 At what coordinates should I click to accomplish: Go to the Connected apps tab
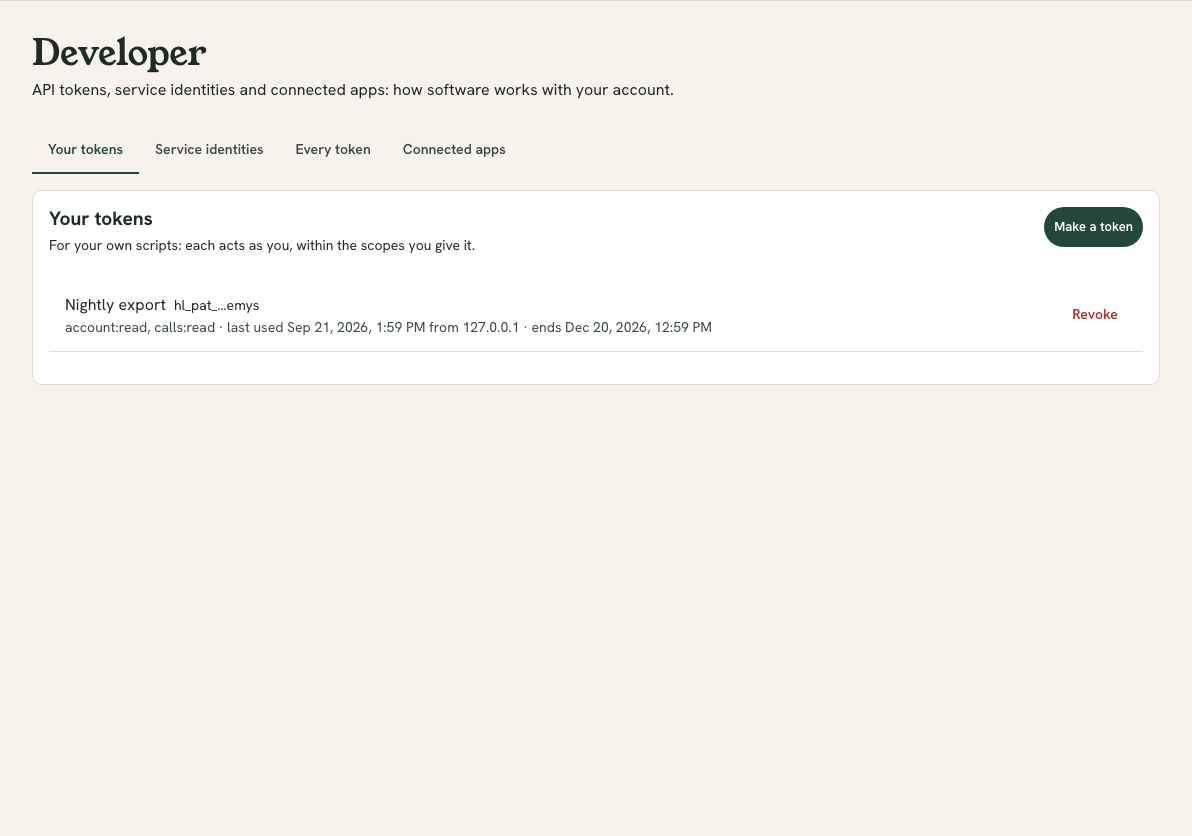pyautogui.click(x=454, y=150)
